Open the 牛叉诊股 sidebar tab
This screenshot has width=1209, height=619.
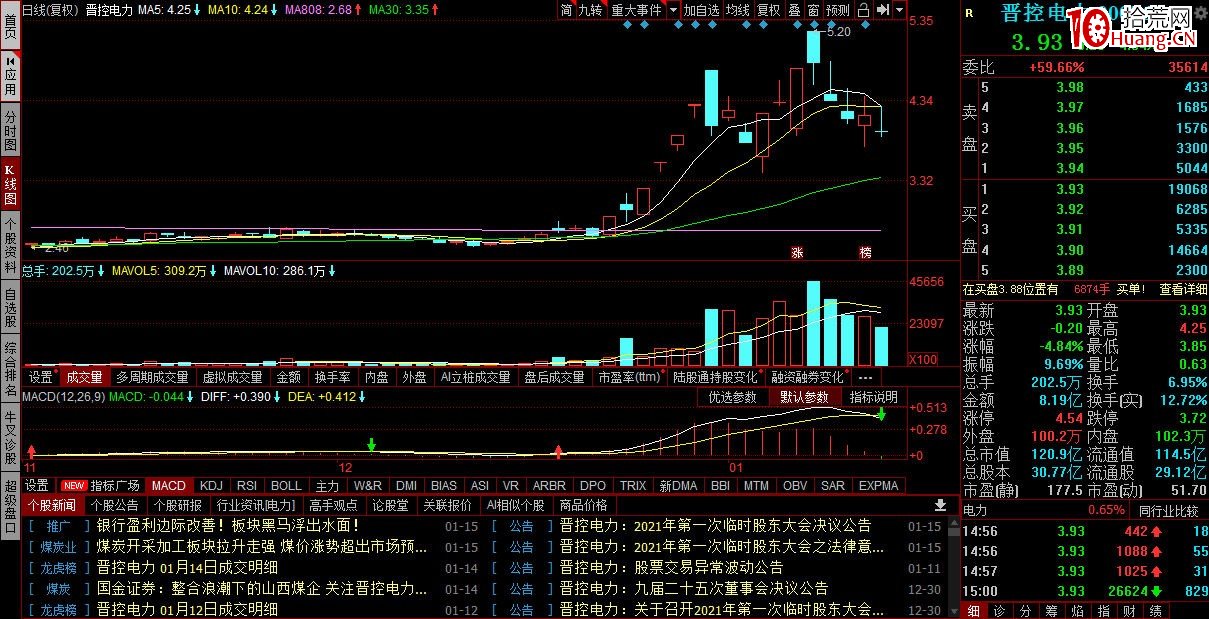(10, 438)
